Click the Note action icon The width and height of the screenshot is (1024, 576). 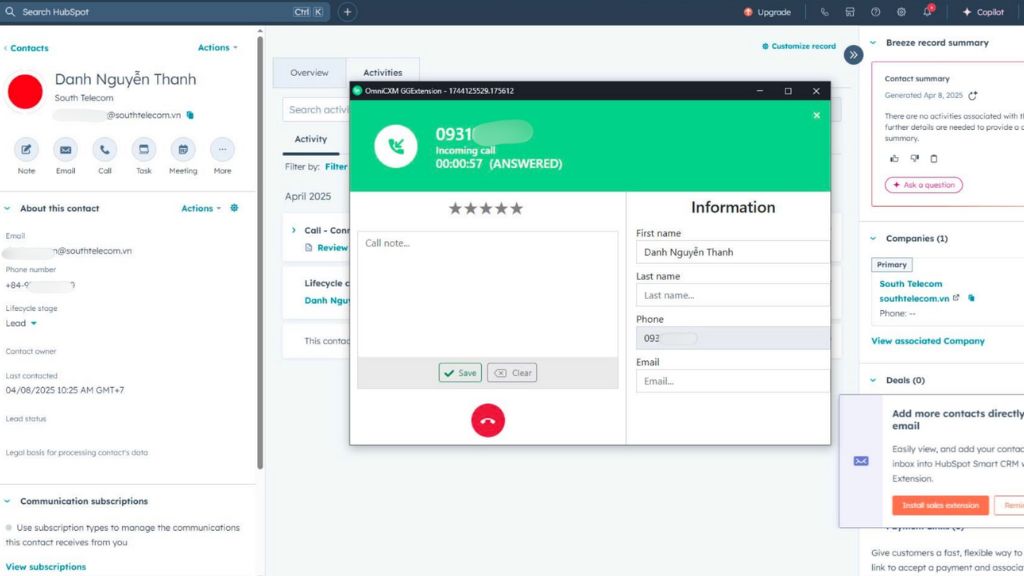pyautogui.click(x=26, y=150)
